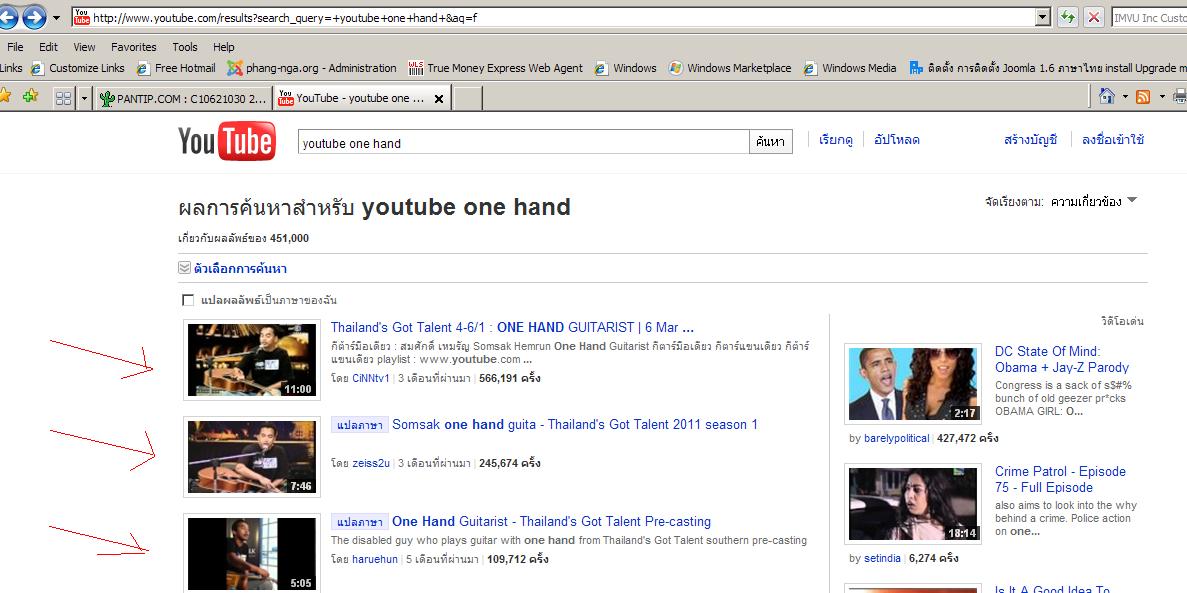
Task: Click the Add to Favorites star-plus icon
Action: coord(30,96)
